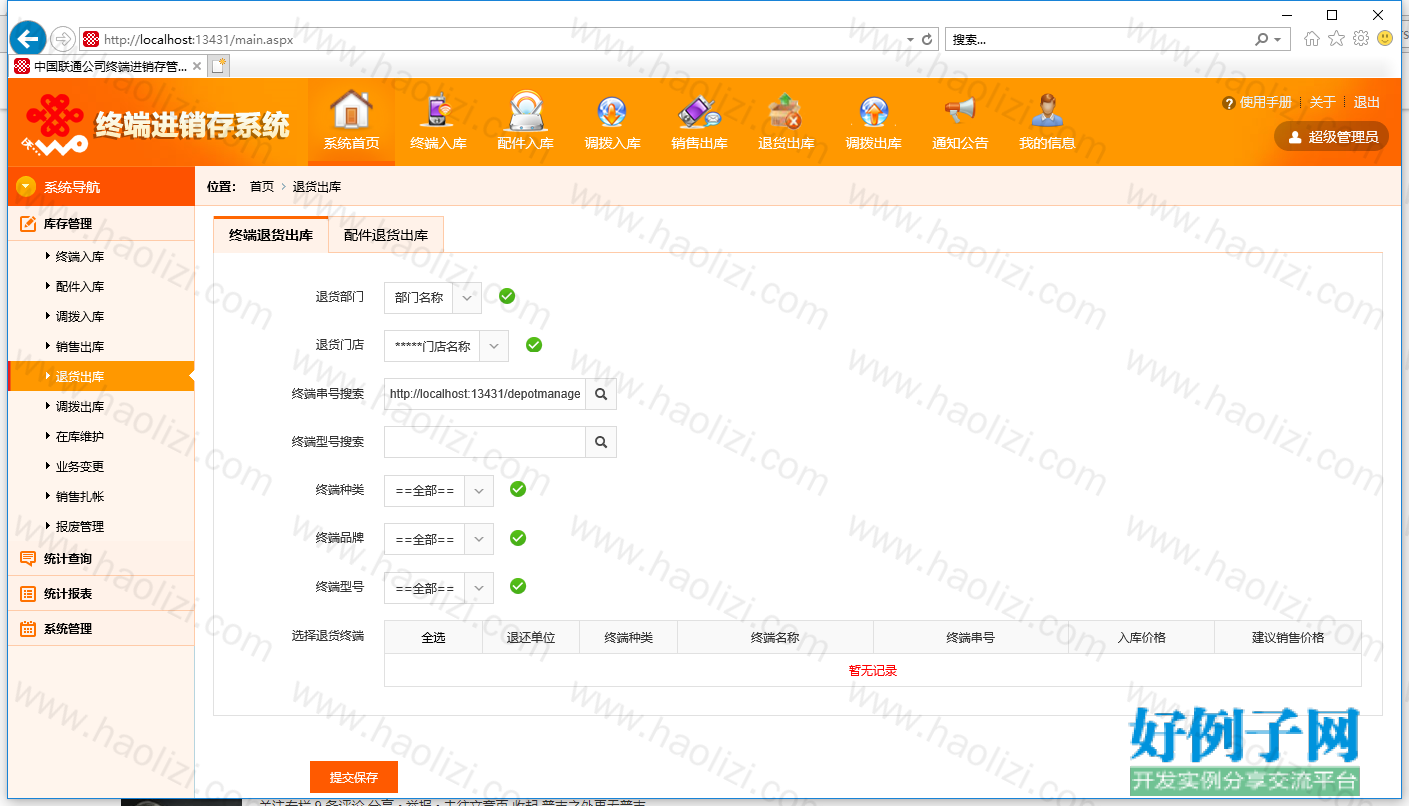
Task: Click the browser back arrow button
Action: coord(28,39)
